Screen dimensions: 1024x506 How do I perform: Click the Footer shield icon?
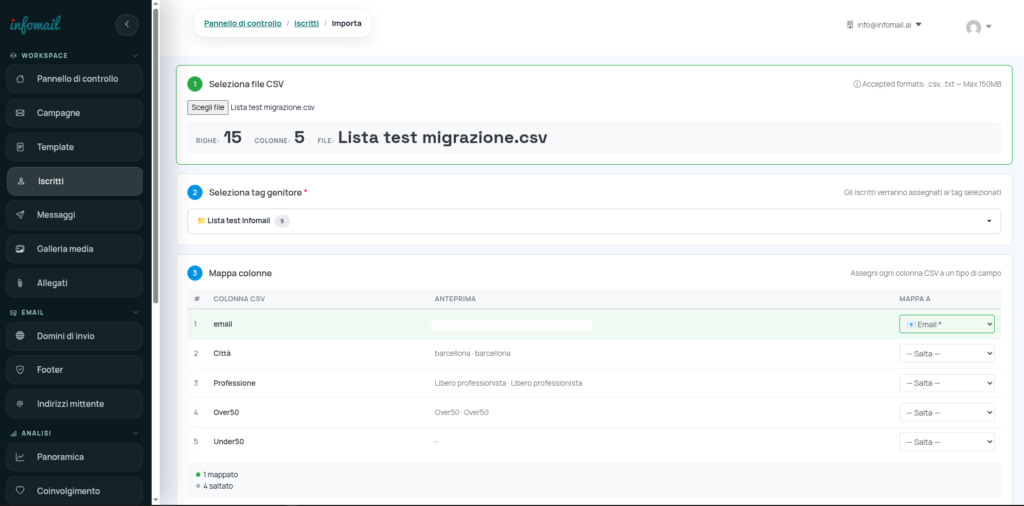(x=21, y=370)
